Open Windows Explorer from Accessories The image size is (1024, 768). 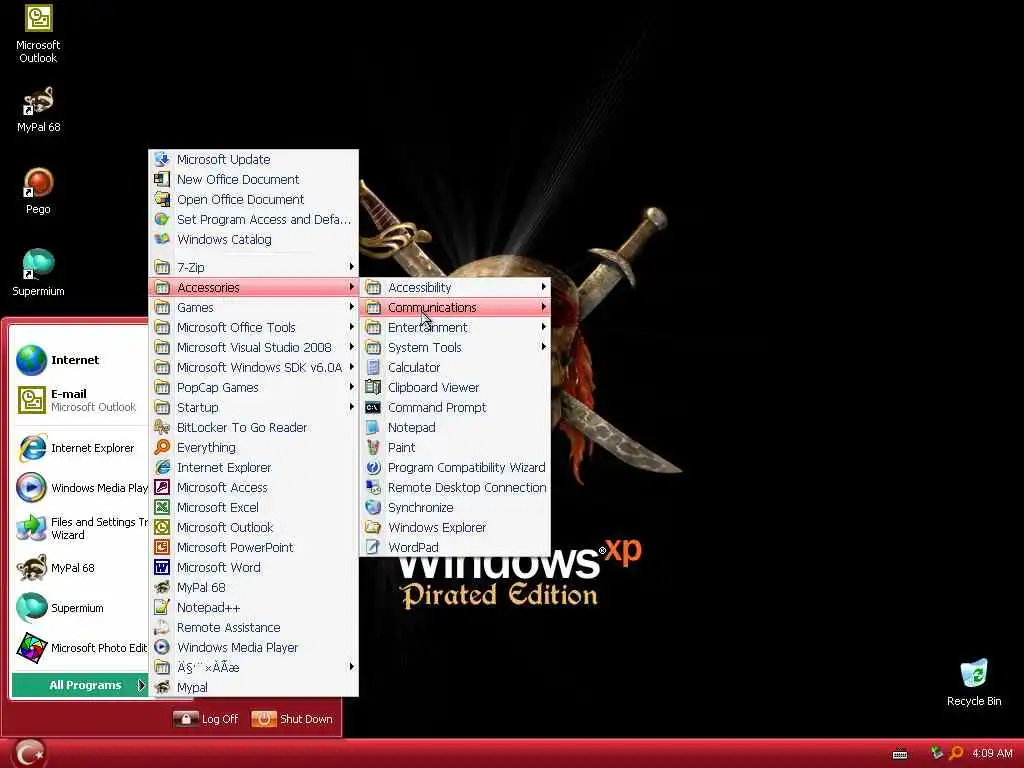455,528
